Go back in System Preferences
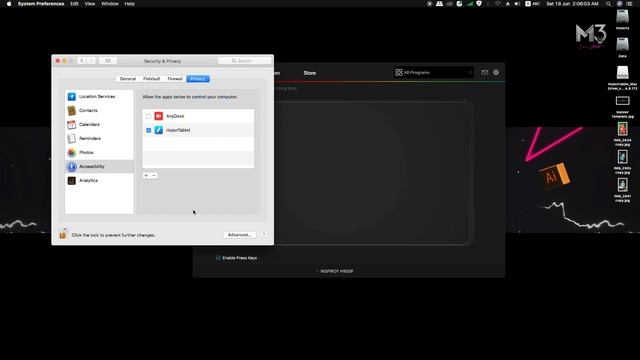This screenshot has width=640, height=360. (82, 61)
